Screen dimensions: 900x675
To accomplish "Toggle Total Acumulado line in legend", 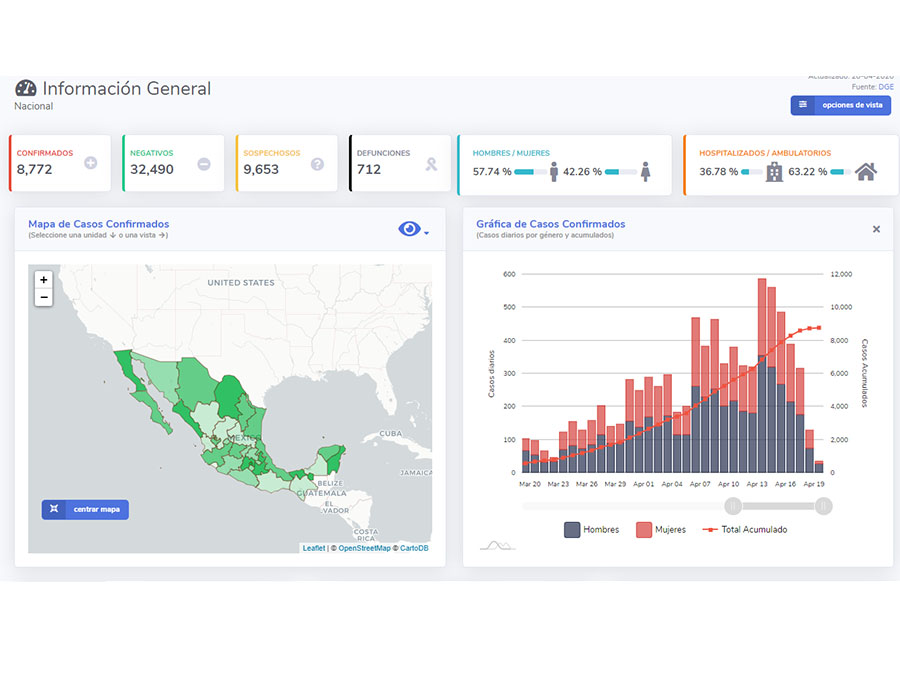I will (744, 529).
